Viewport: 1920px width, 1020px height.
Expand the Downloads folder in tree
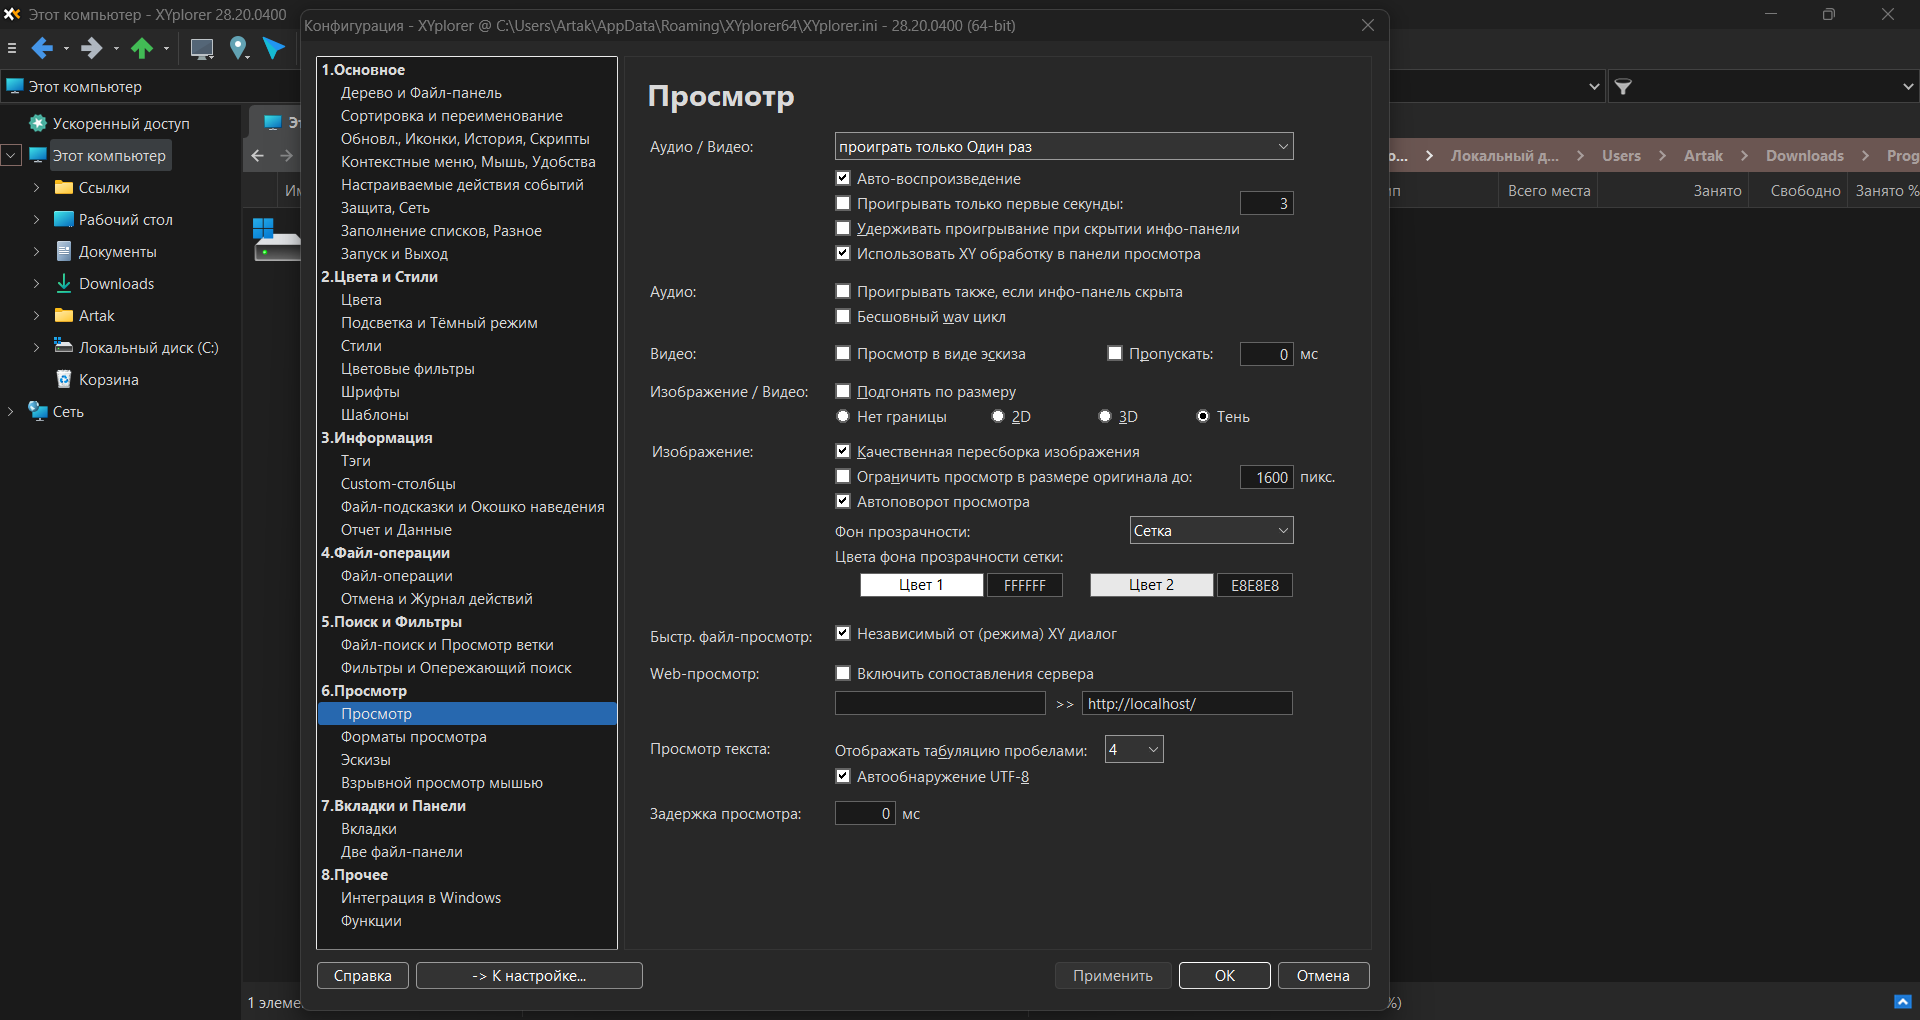[36, 284]
